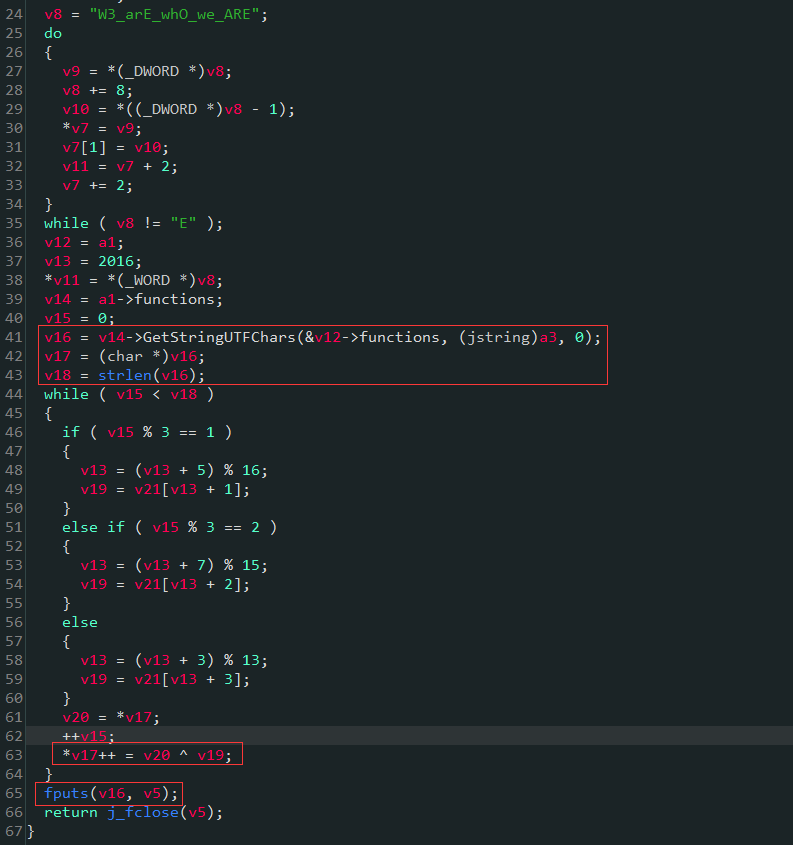The height and width of the screenshot is (845, 793).
Task: Click line number 53 in the gutter
Action: coord(13,565)
